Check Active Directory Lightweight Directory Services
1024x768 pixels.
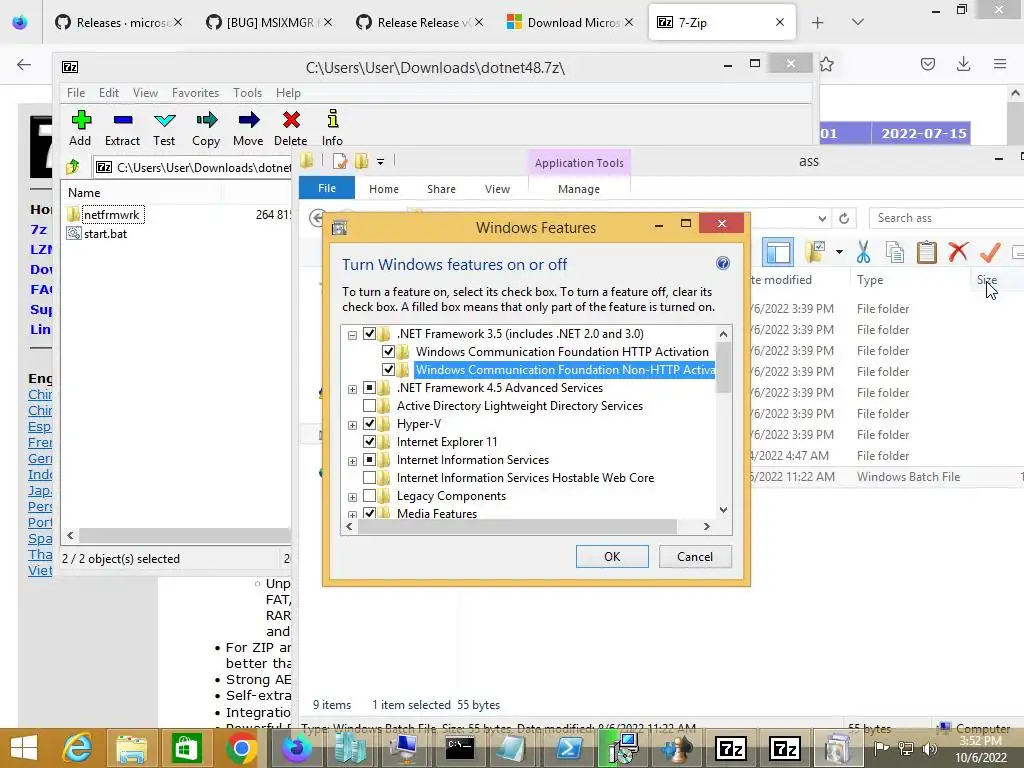pyautogui.click(x=370, y=406)
